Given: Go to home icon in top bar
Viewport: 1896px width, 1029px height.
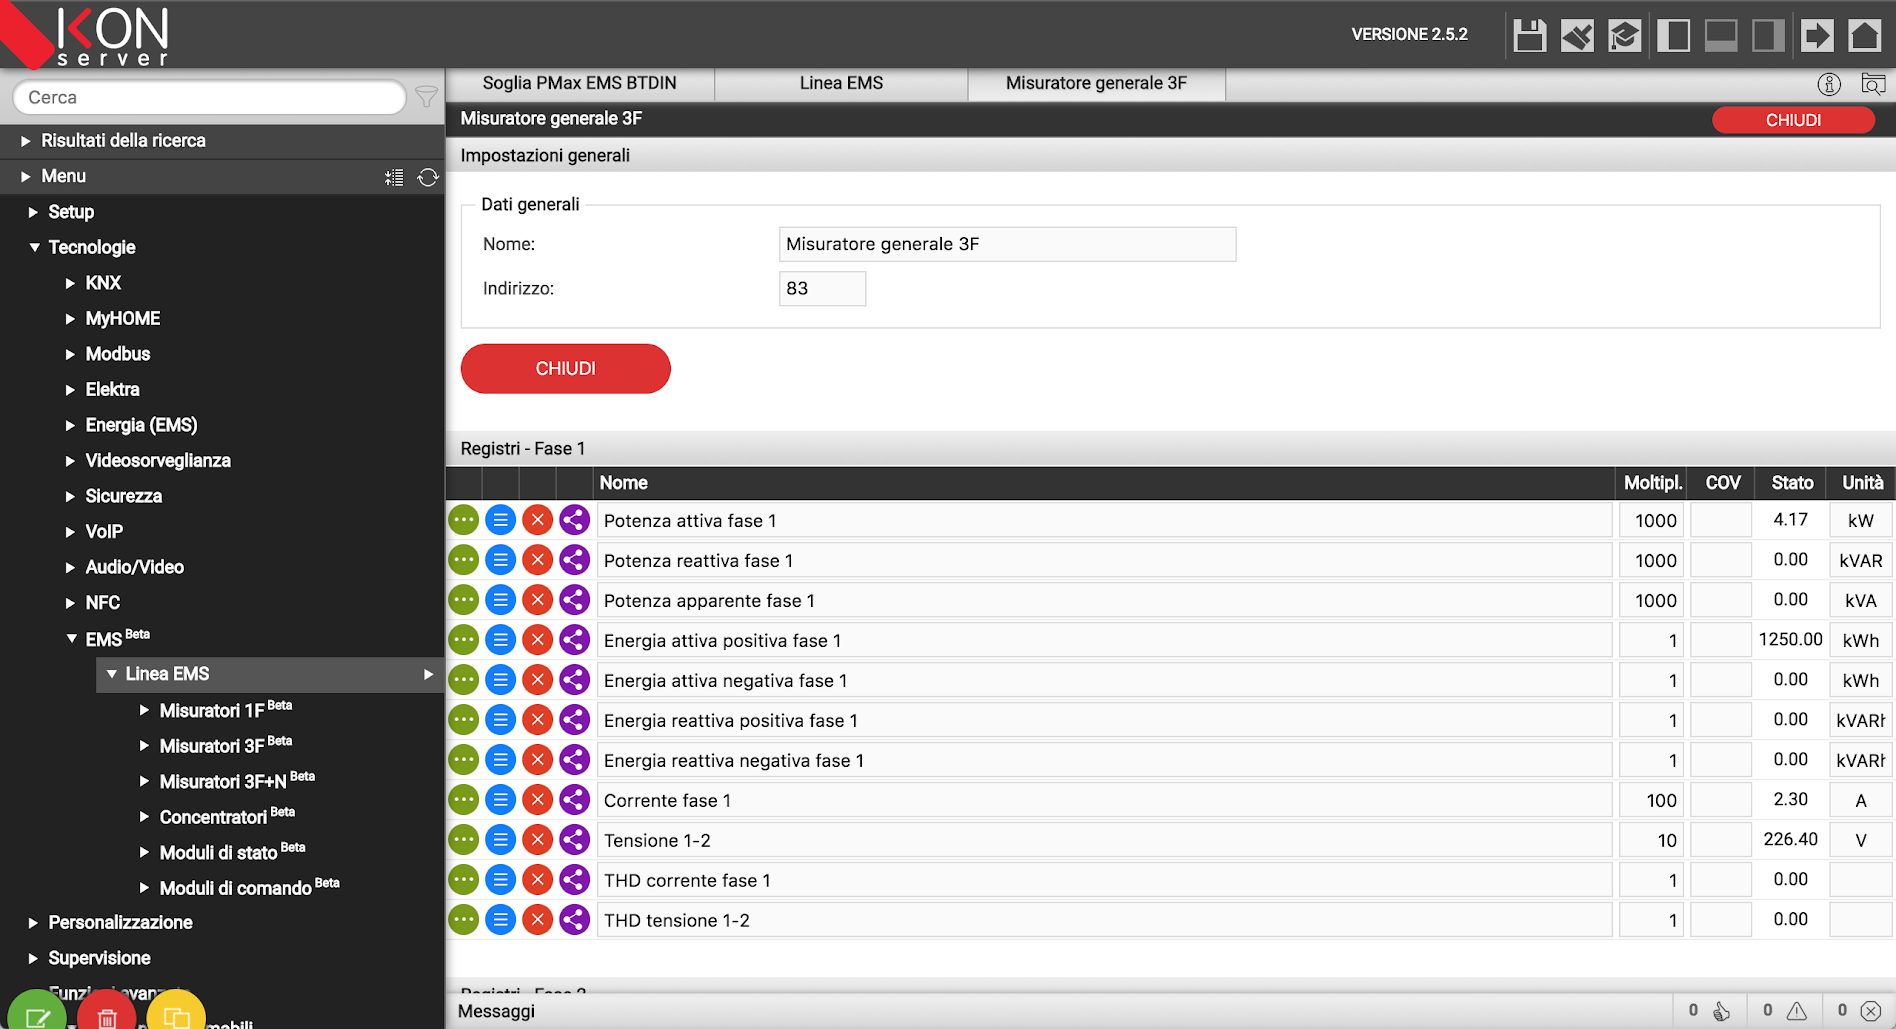Looking at the screenshot, I should click(x=1865, y=36).
